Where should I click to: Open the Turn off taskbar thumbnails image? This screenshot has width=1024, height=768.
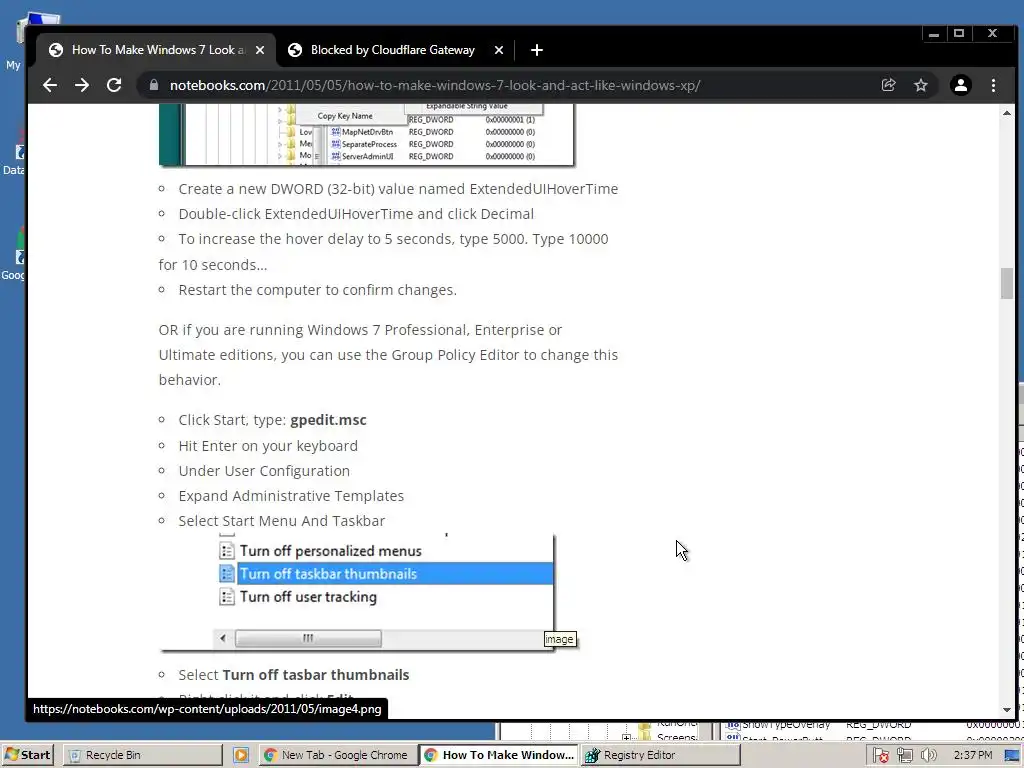coord(357,593)
